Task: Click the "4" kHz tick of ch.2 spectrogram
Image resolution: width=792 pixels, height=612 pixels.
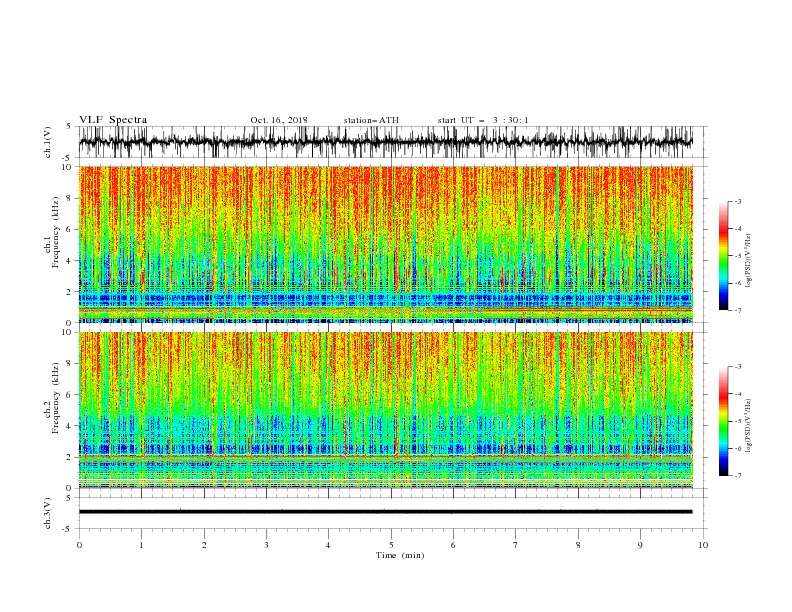Action: (70, 426)
